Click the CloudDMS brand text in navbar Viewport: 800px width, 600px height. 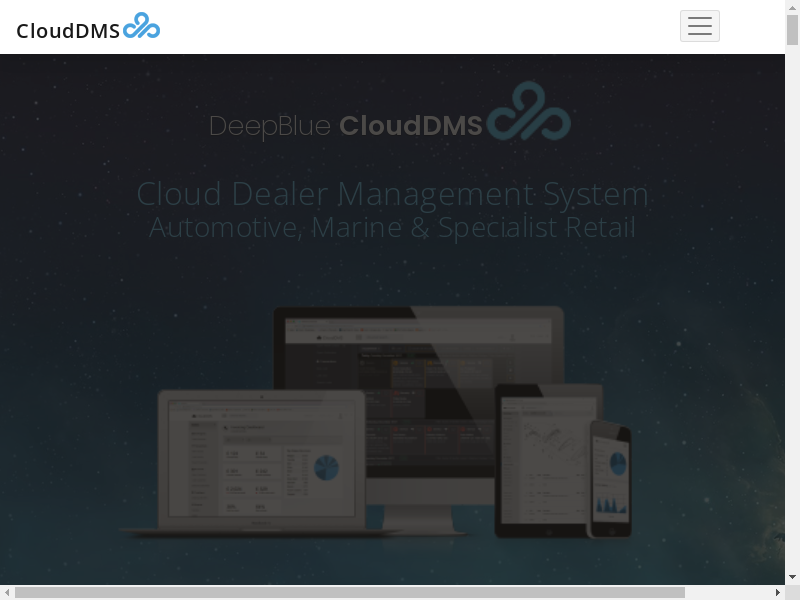point(68,30)
